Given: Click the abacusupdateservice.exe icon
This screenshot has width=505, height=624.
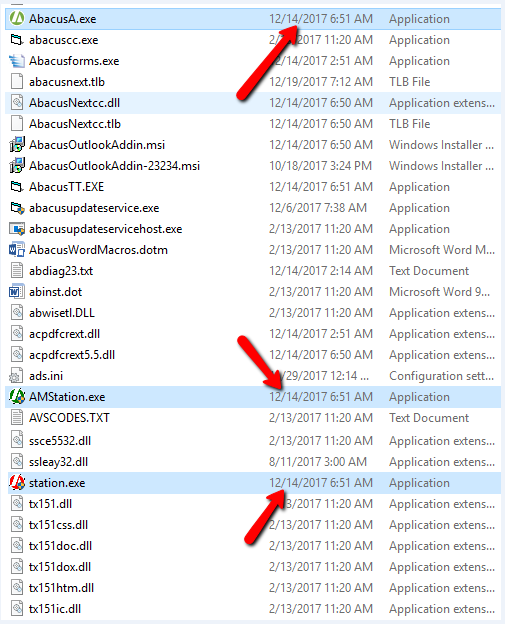Looking at the screenshot, I should click(17, 208).
